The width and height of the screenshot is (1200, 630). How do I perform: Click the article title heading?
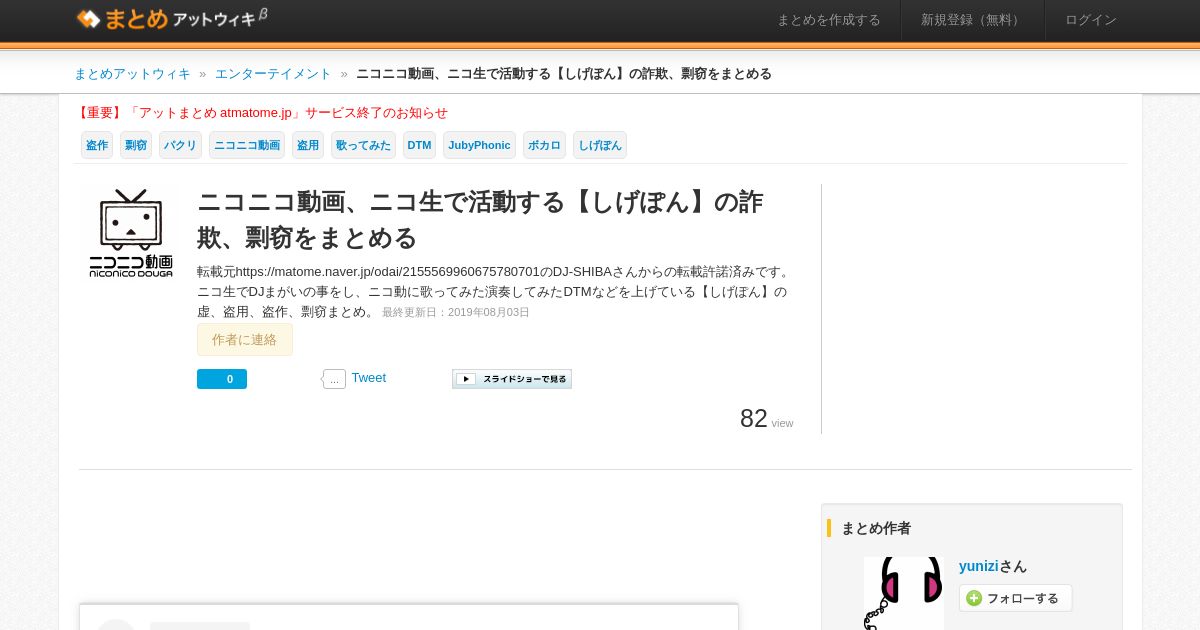click(480, 220)
